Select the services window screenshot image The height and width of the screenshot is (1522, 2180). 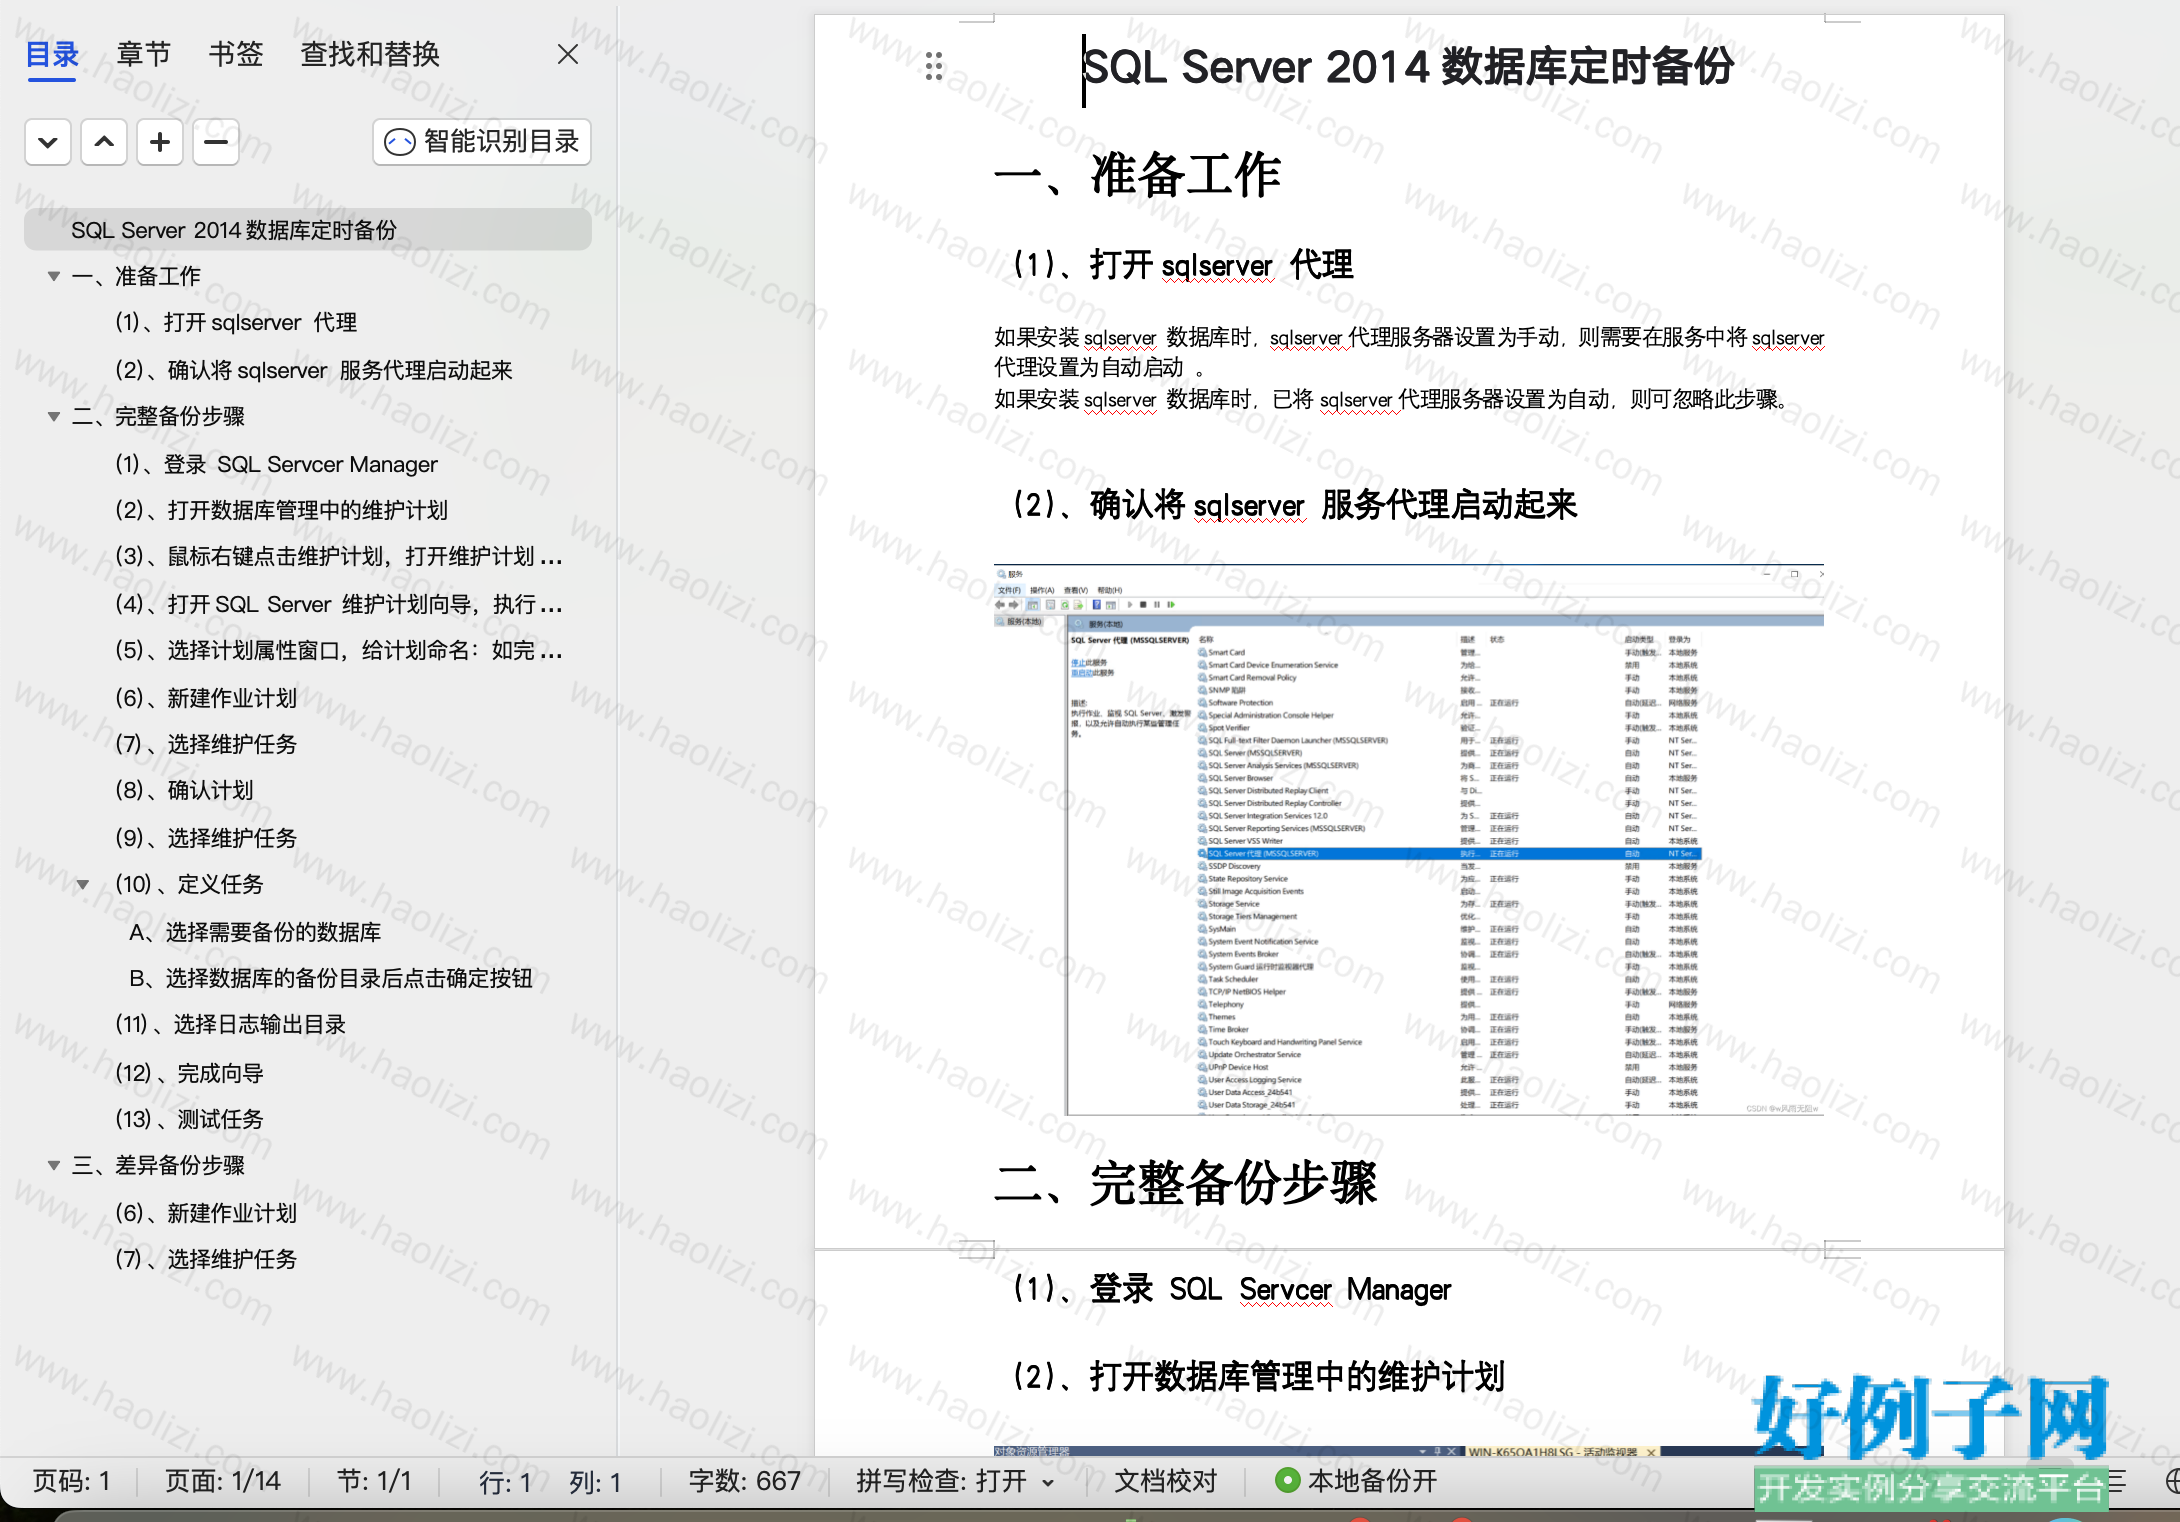point(1409,840)
